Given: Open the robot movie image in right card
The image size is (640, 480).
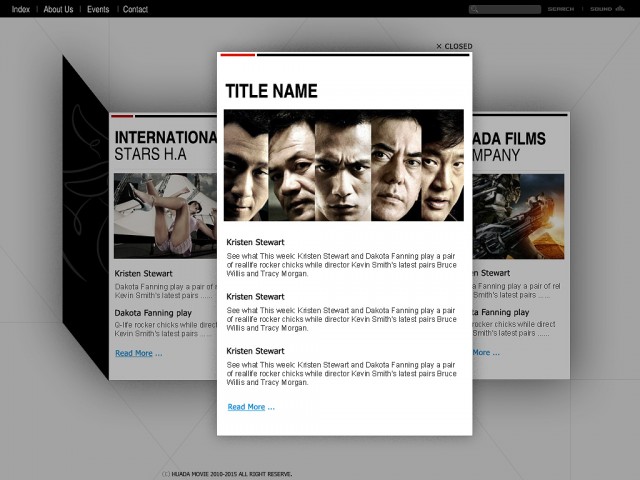Looking at the screenshot, I should pyautogui.click(x=518, y=216).
